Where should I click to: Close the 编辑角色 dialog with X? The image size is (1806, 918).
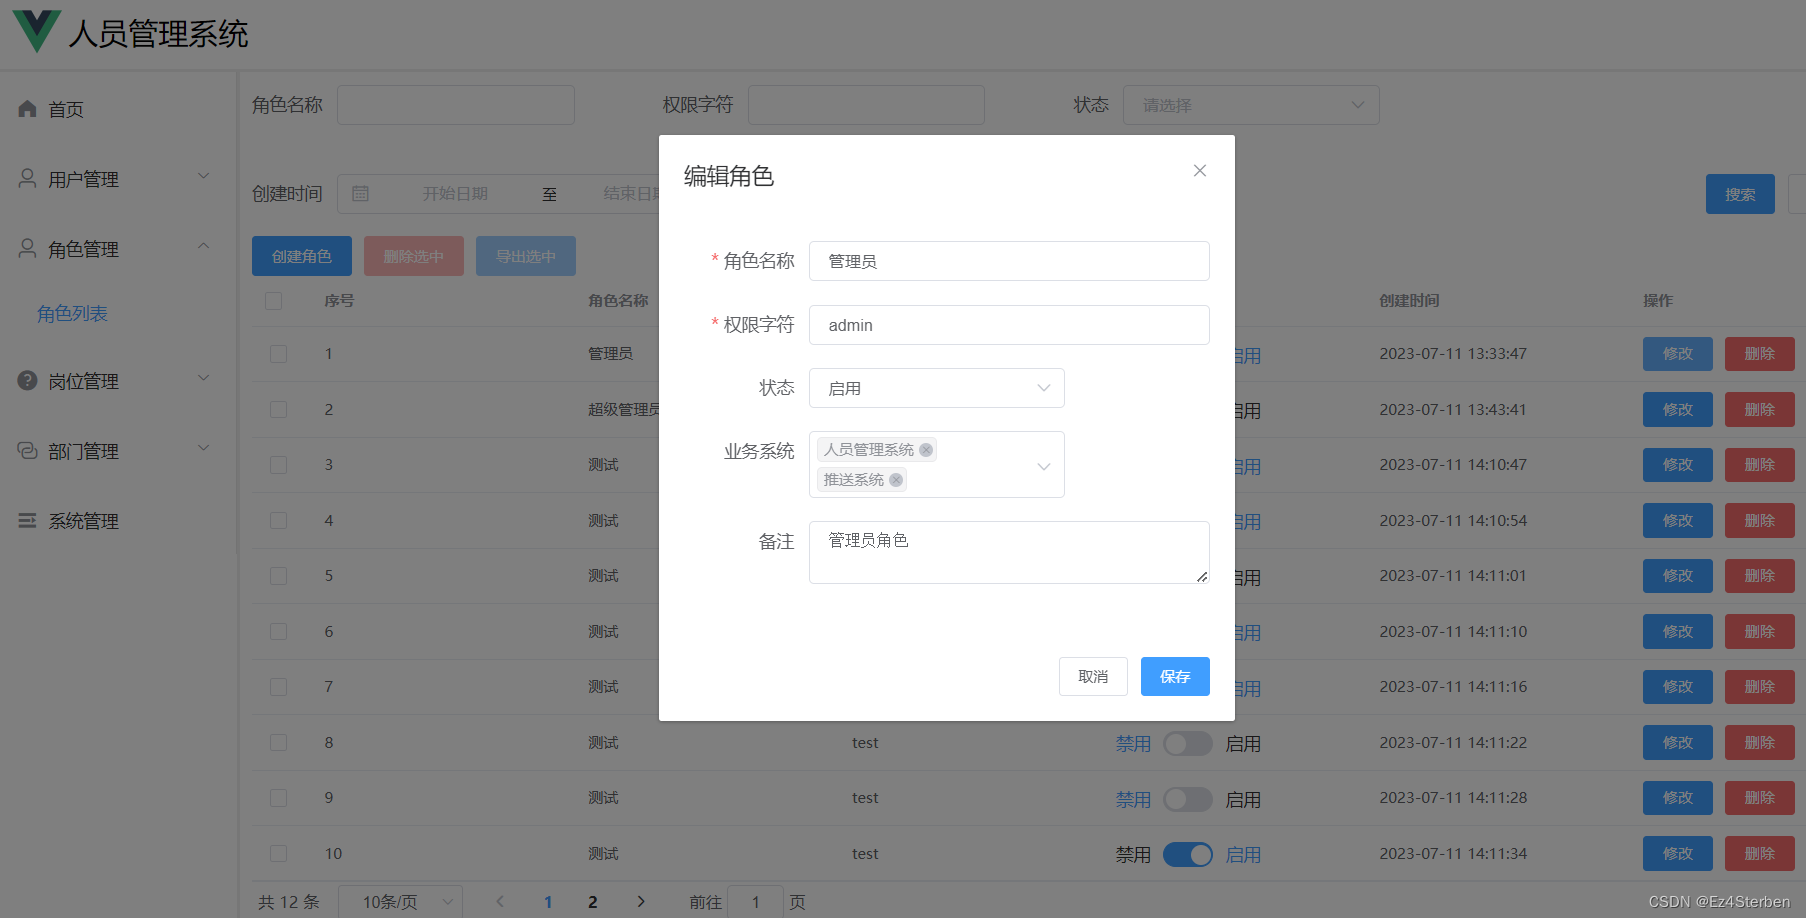pyautogui.click(x=1200, y=171)
